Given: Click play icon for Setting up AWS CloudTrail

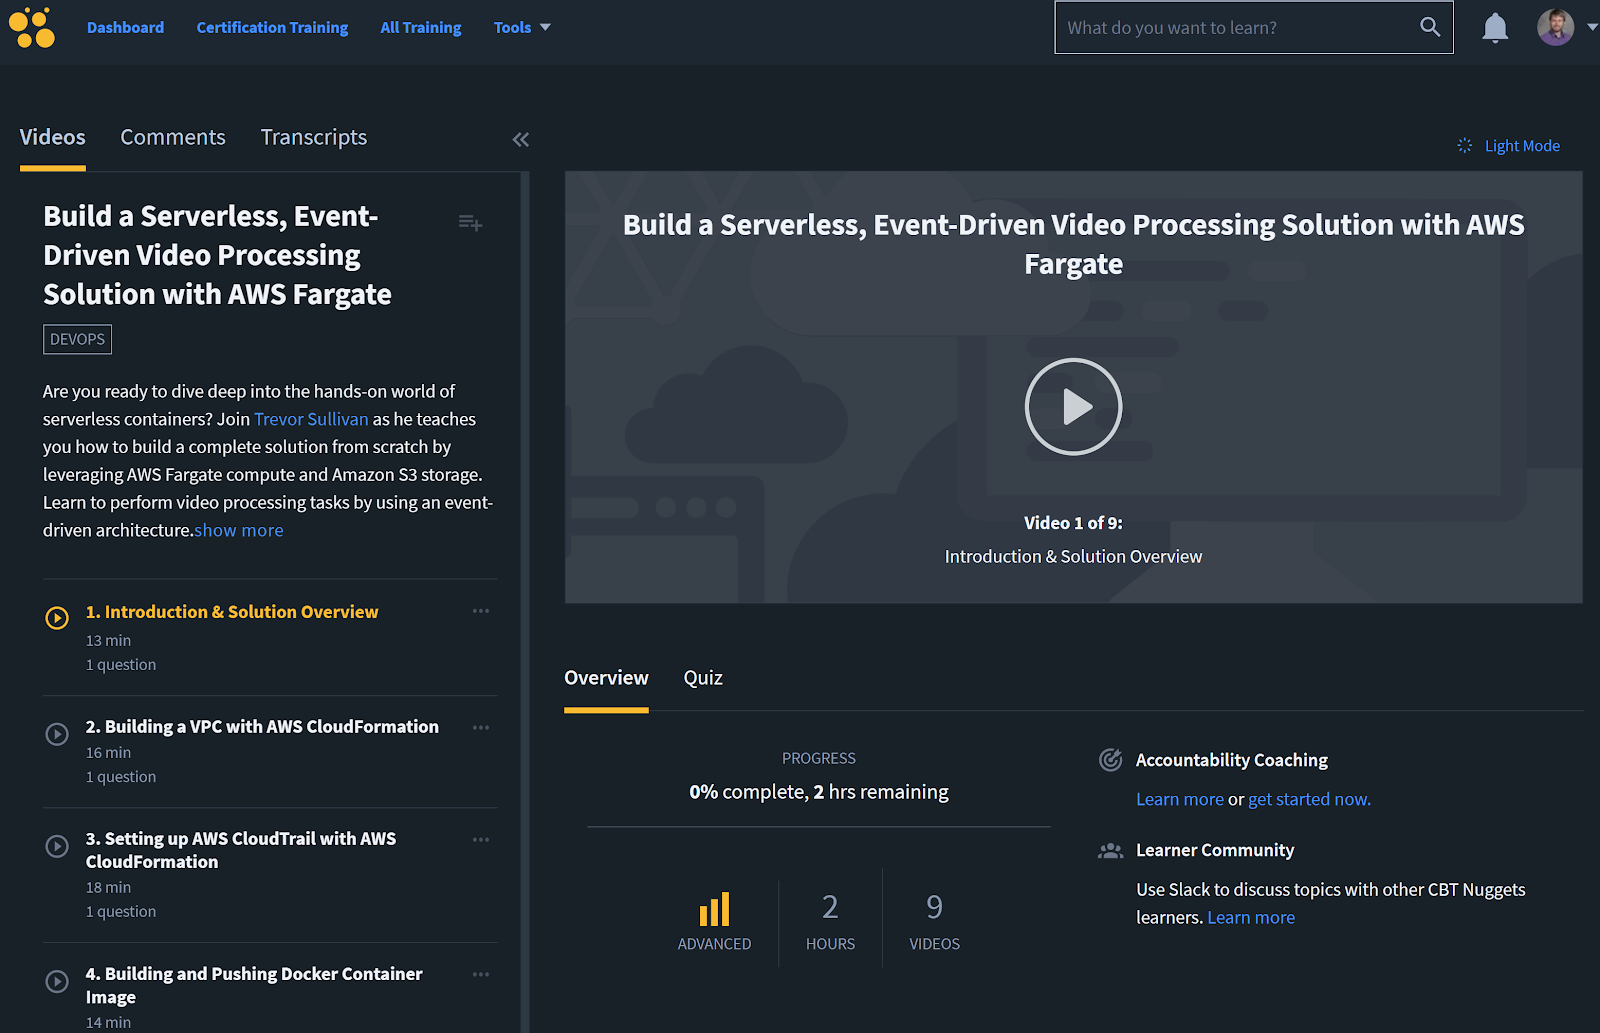Looking at the screenshot, I should click(x=57, y=846).
